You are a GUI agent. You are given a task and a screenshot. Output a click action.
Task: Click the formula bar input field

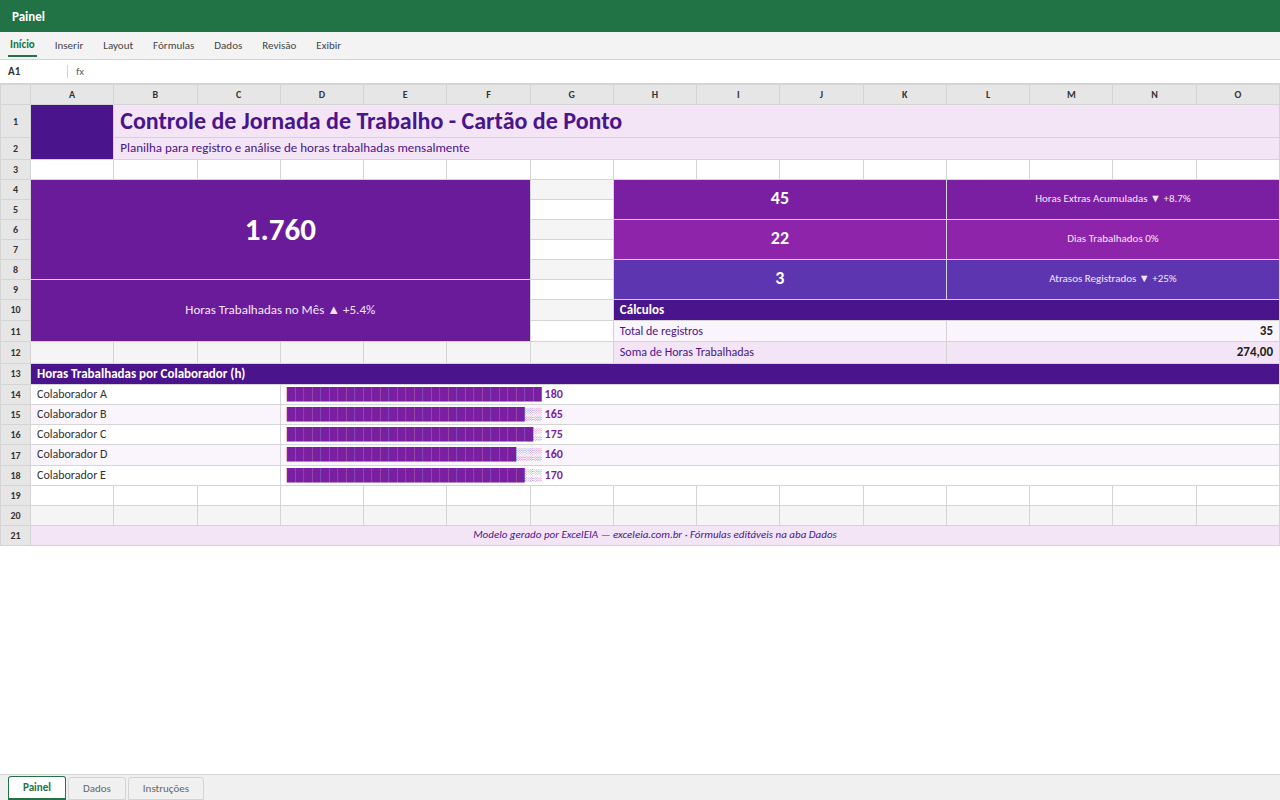click(x=682, y=72)
